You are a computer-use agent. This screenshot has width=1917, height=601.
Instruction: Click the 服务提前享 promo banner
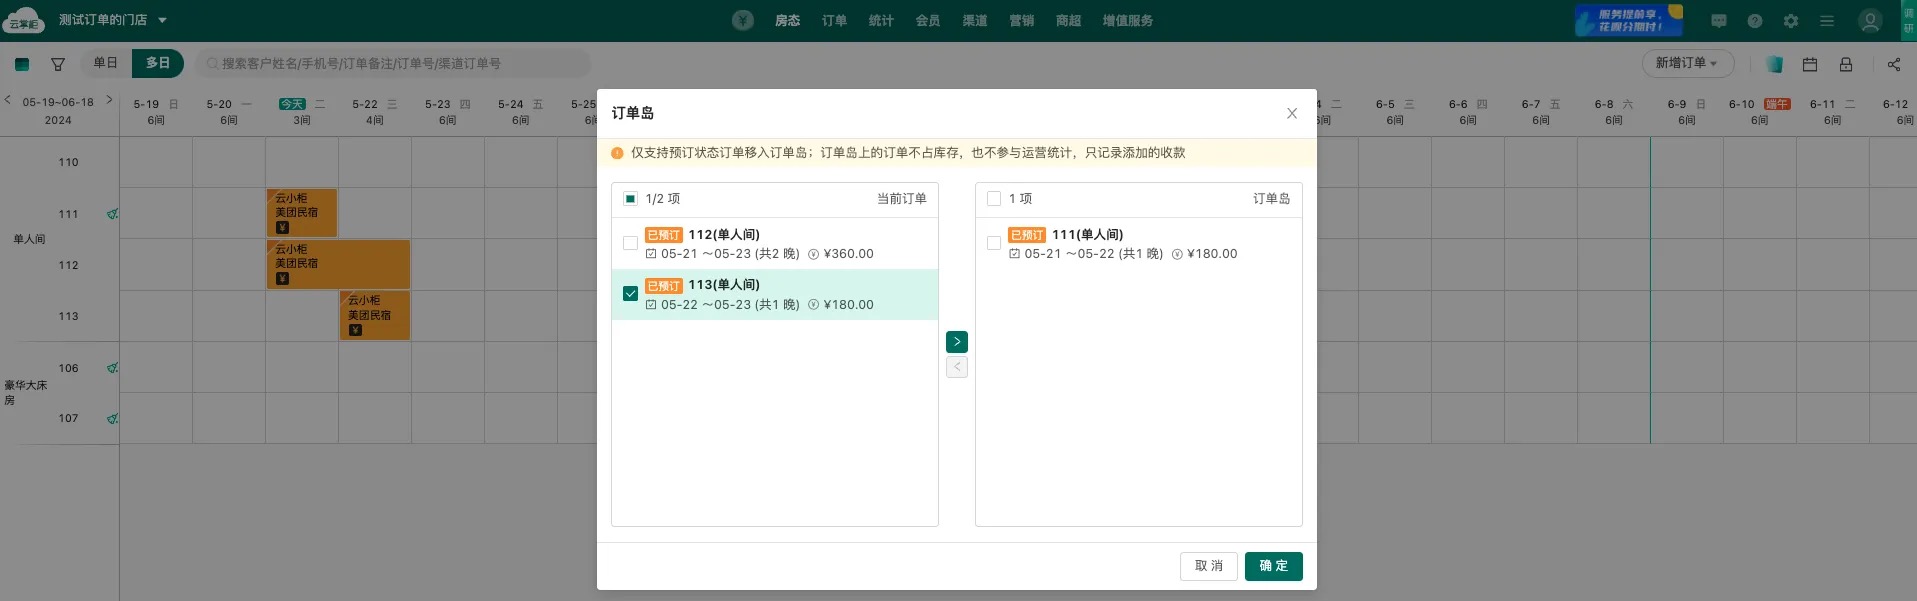pos(1628,20)
